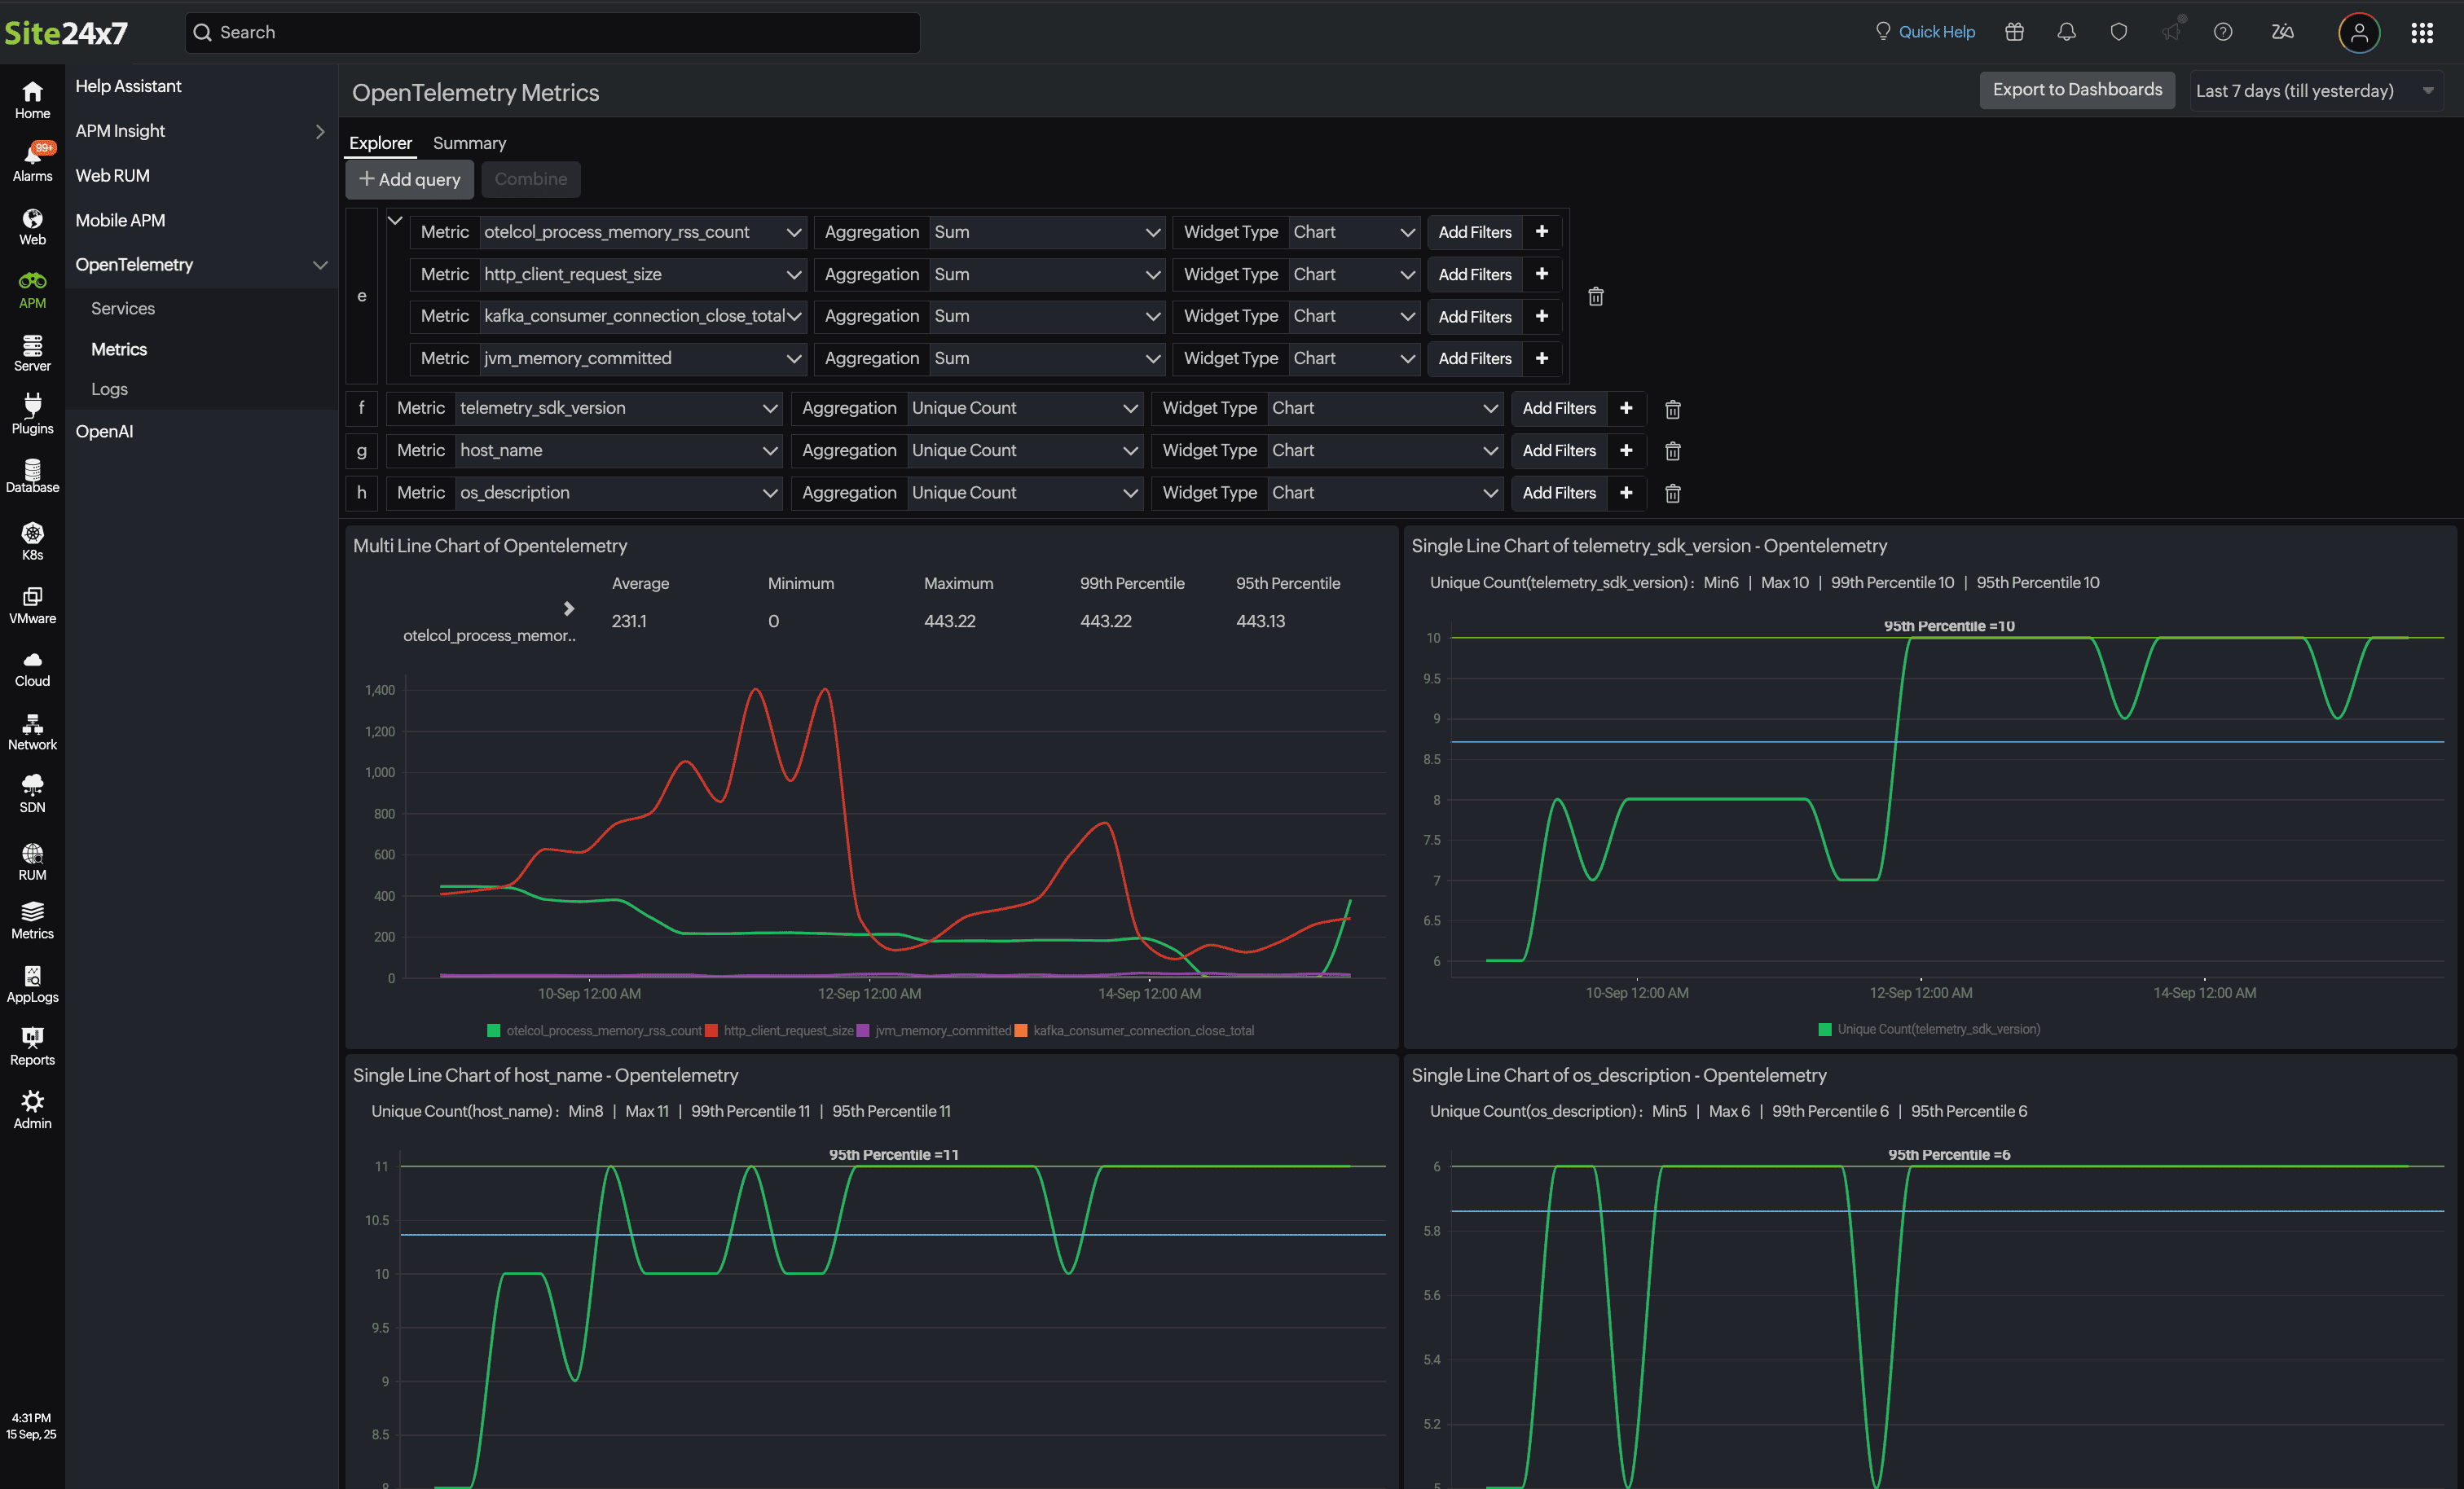The height and width of the screenshot is (1489, 2464).
Task: Select the Database monitoring icon in sidebar
Action: (32, 477)
